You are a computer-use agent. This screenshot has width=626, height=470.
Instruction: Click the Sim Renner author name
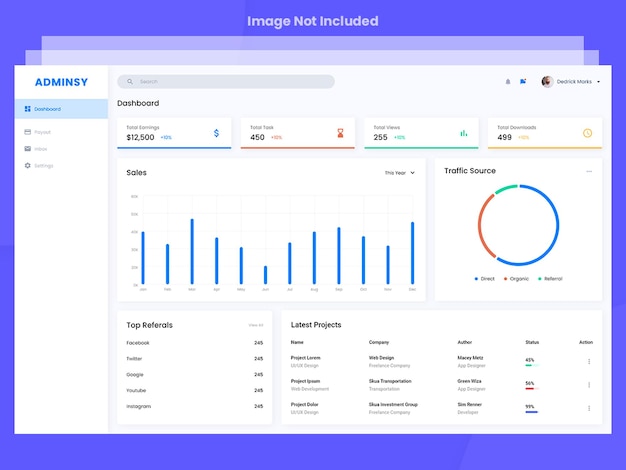click(470, 405)
